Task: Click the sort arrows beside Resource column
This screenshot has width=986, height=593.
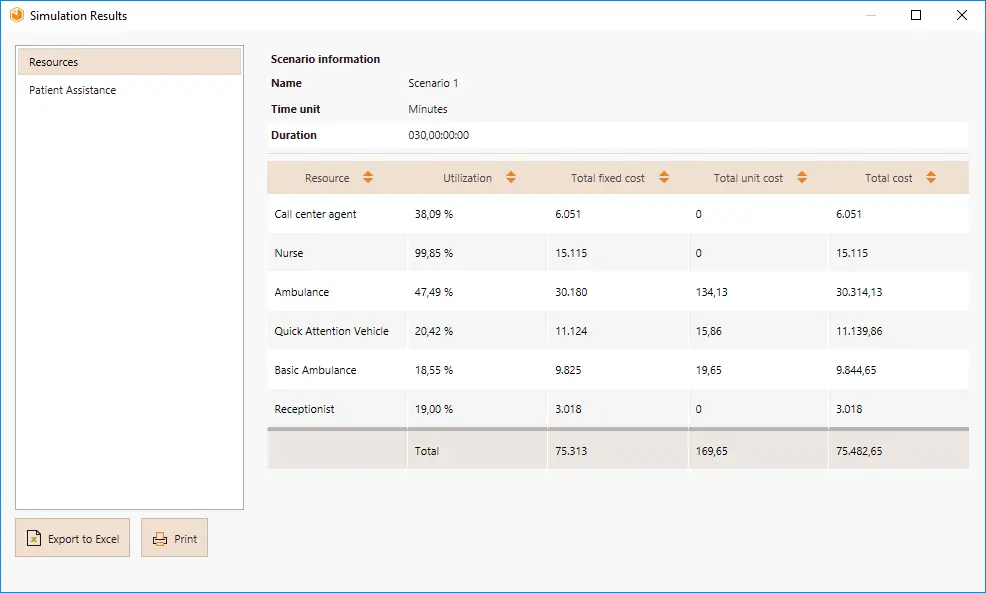Action: [x=368, y=177]
